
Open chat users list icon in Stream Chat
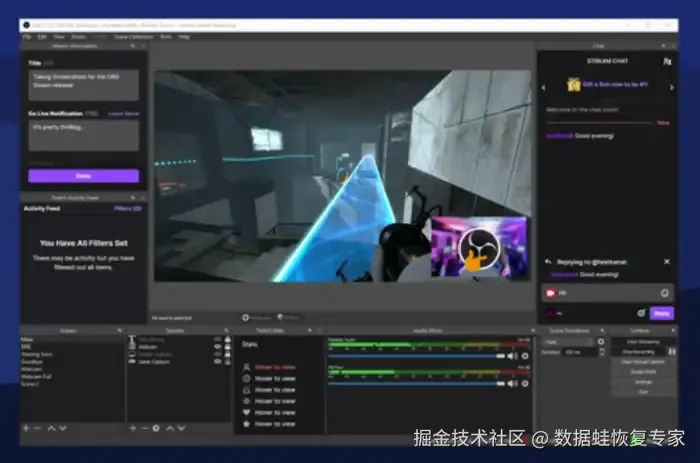[667, 61]
